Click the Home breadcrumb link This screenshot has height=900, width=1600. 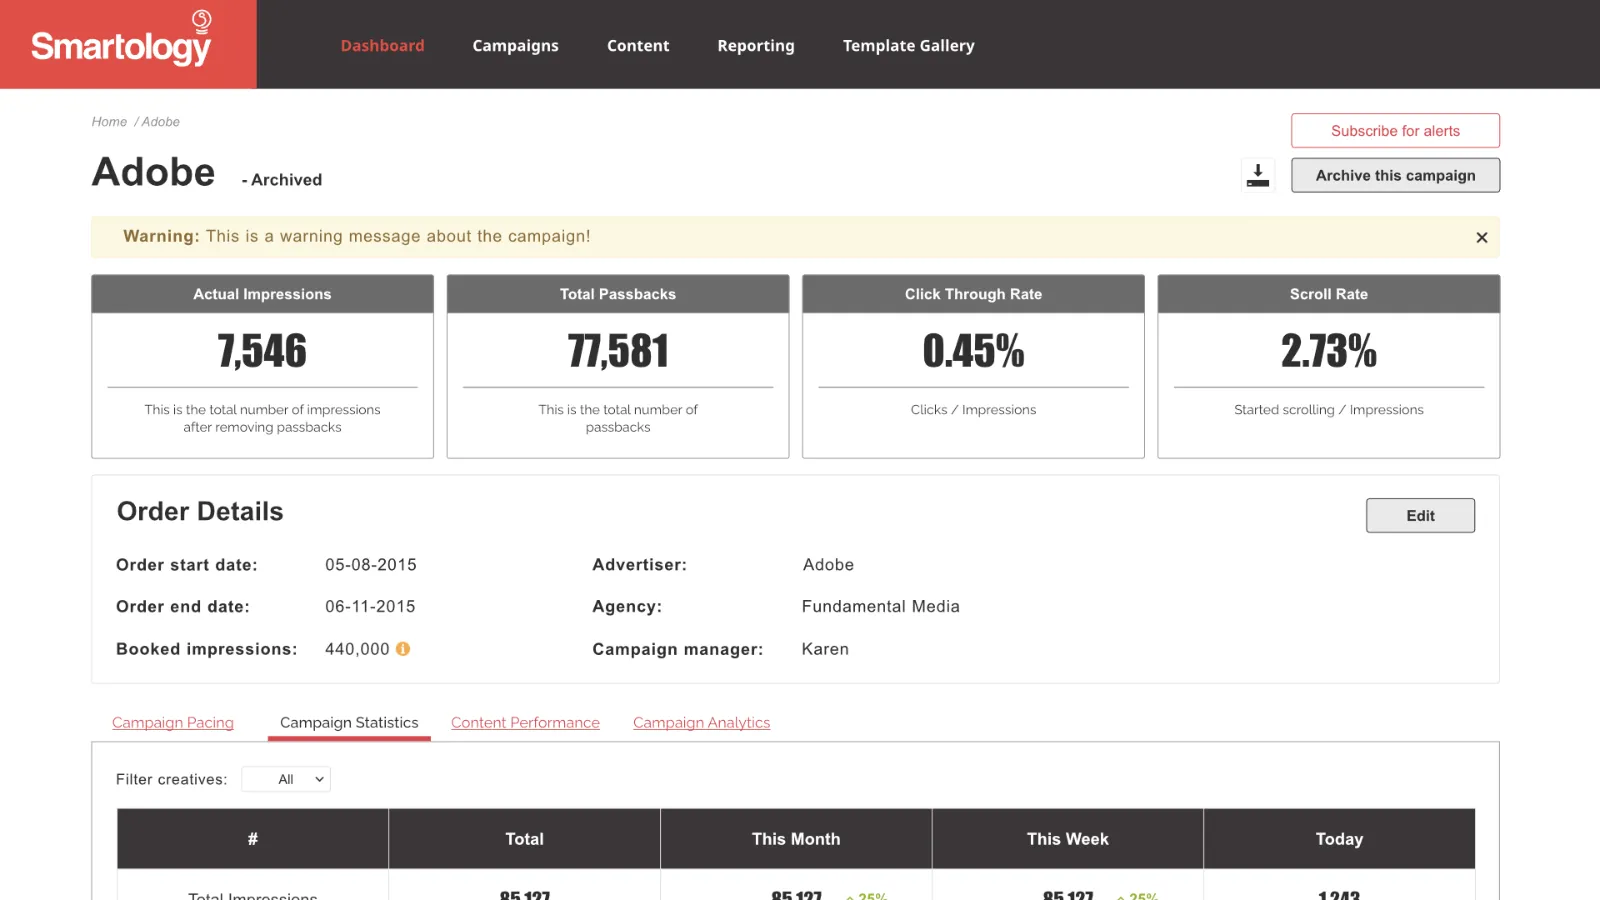109,122
